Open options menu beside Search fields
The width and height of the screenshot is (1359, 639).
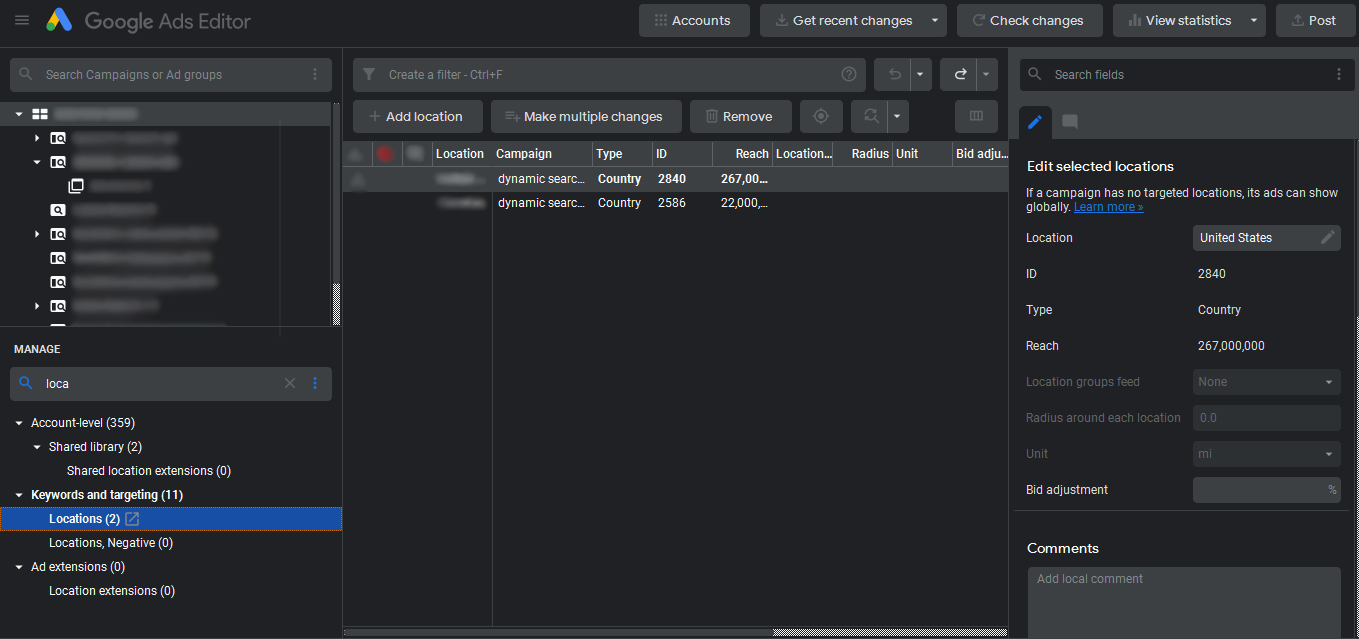[x=1339, y=74]
